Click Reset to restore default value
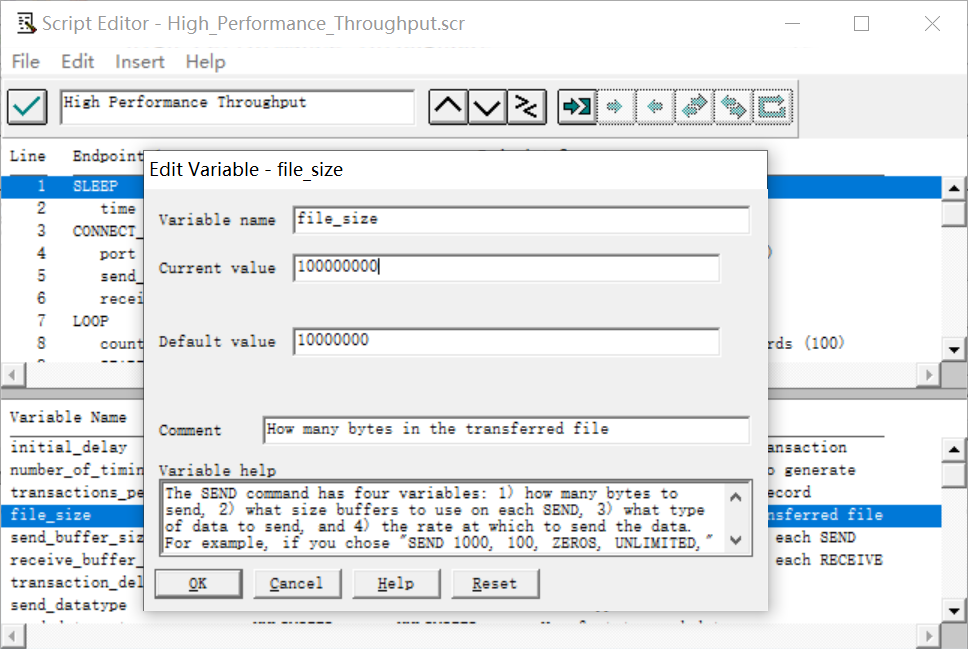This screenshot has height=649, width=968. pos(495,584)
